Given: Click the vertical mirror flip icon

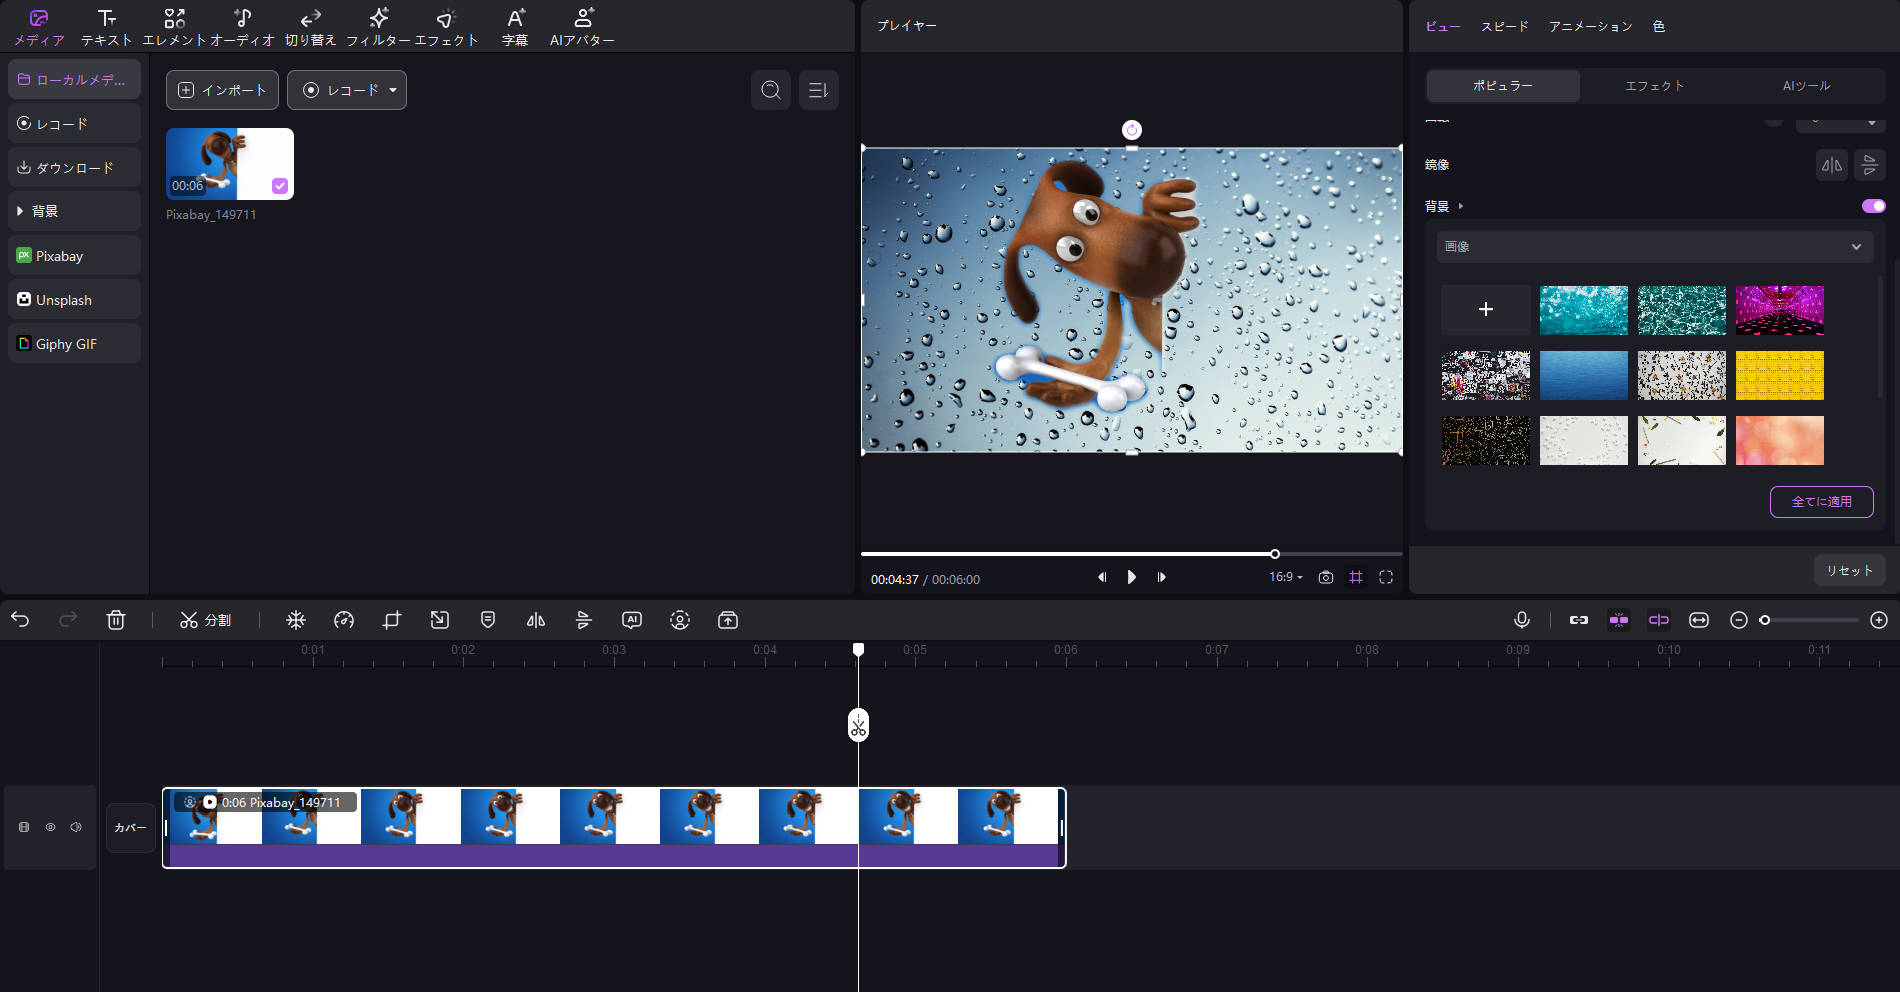Looking at the screenshot, I should pos(1870,165).
